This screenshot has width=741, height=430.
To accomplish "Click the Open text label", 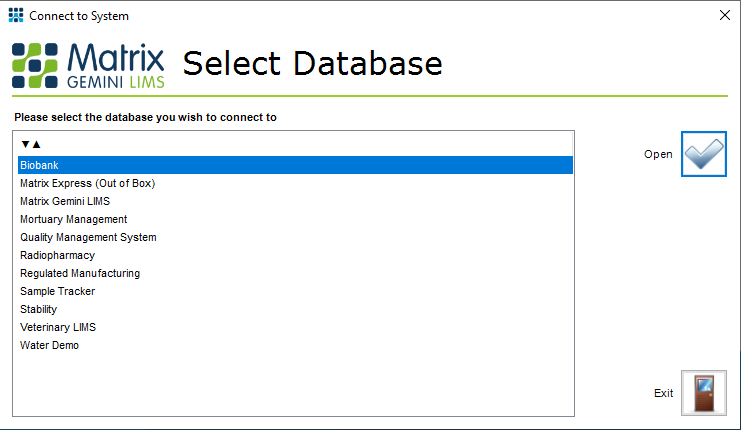I will click(658, 154).
